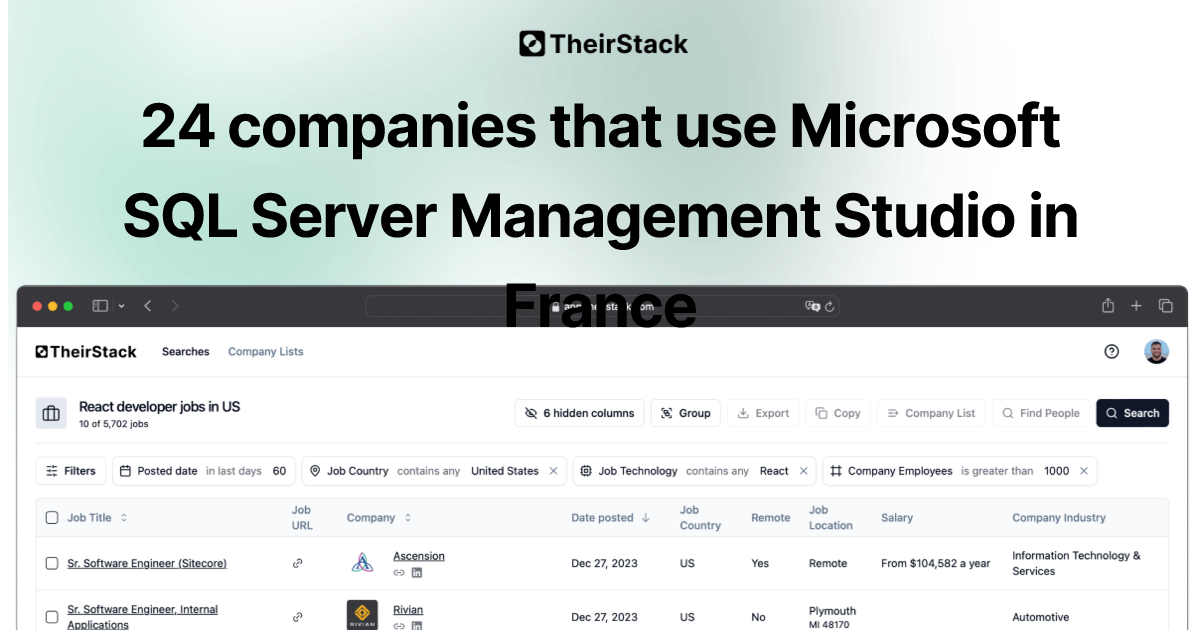The image size is (1200, 630).
Task: Click the Job Country column header
Action: click(x=700, y=518)
